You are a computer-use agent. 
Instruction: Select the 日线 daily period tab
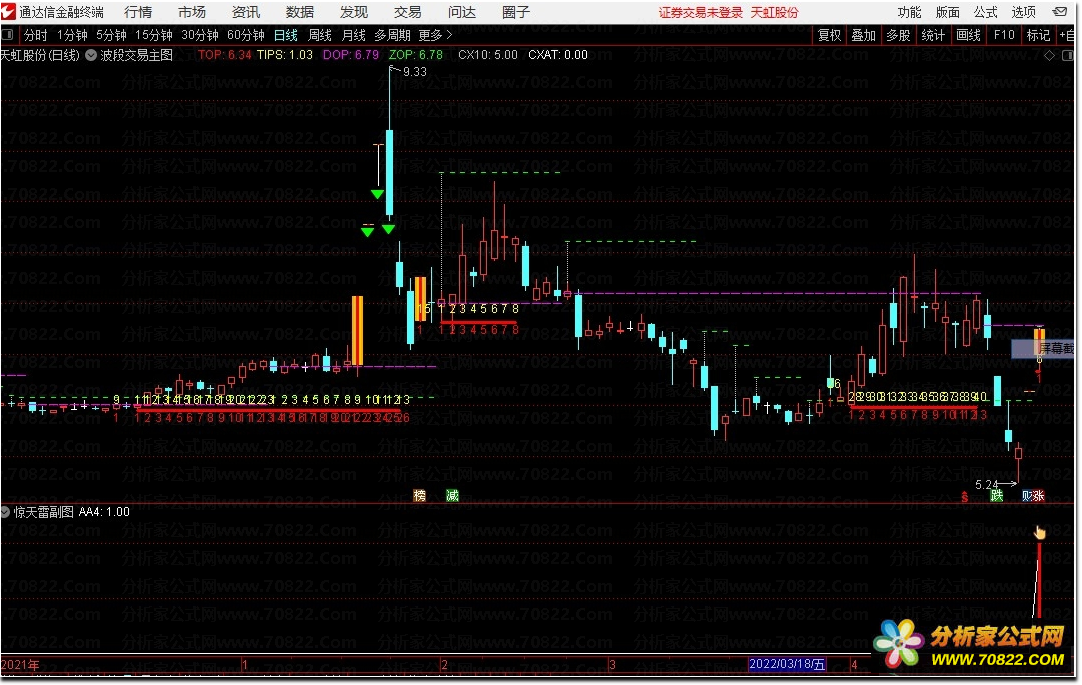coord(286,34)
